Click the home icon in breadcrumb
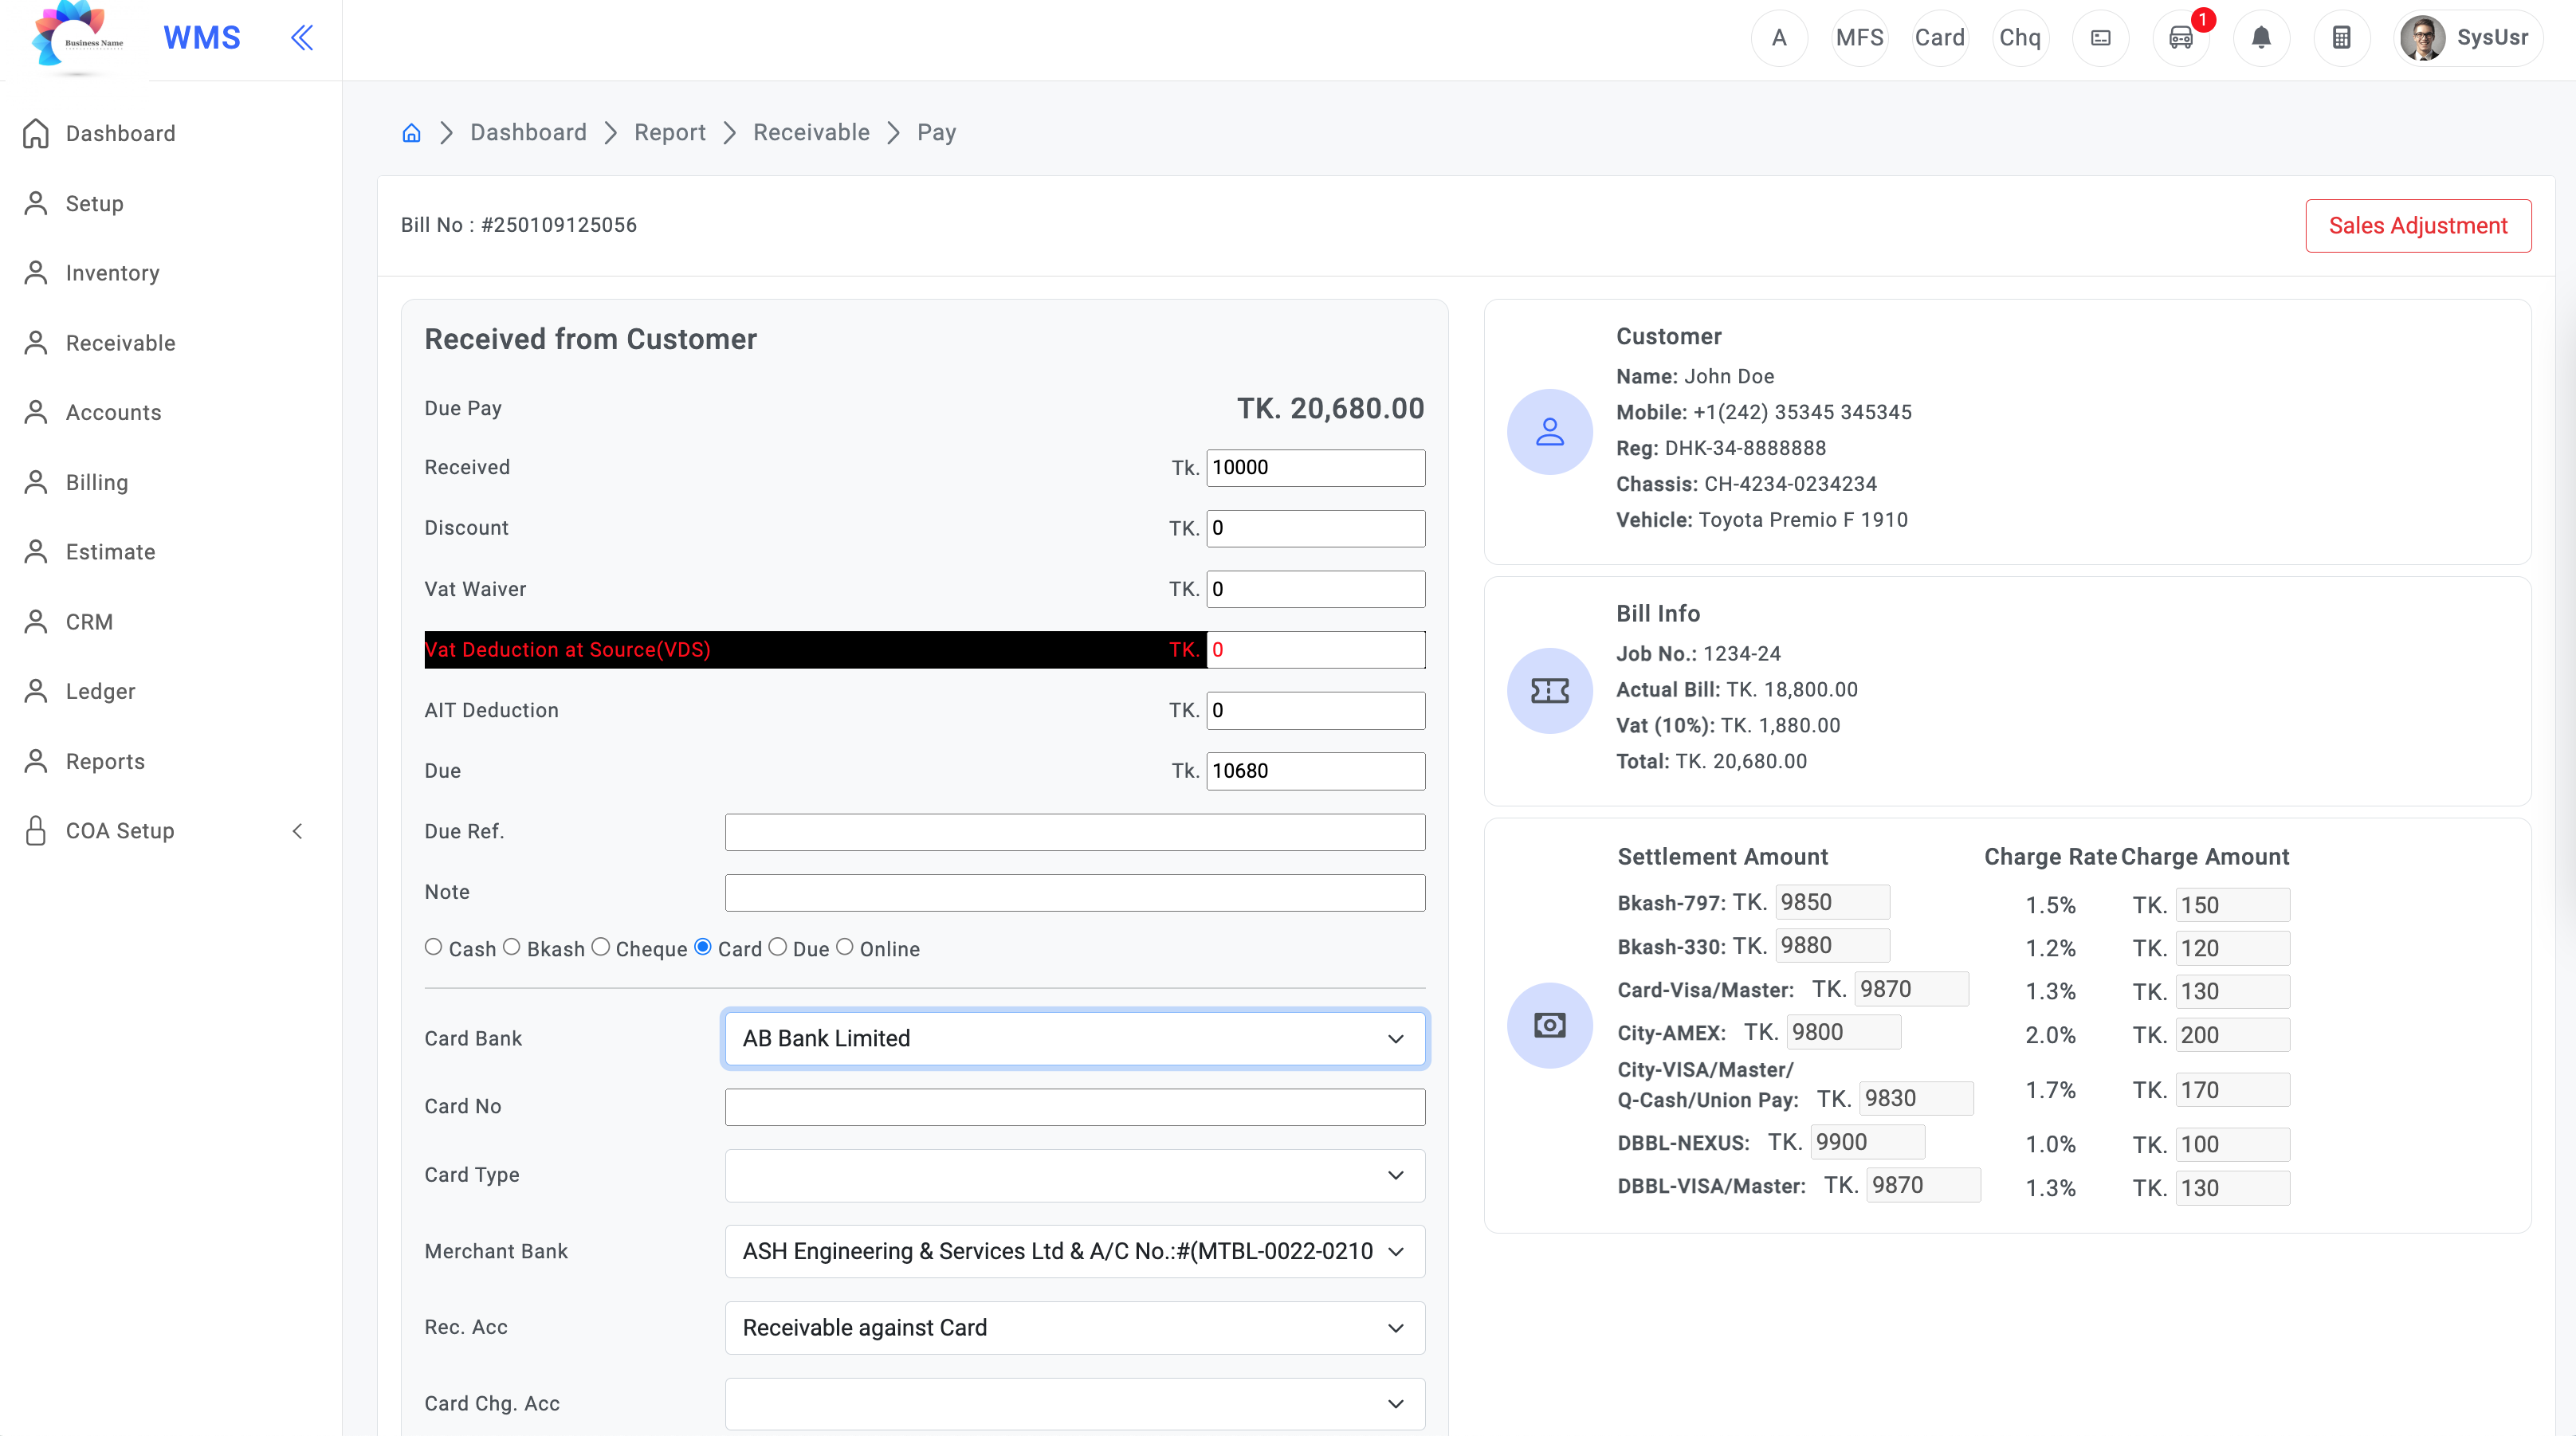Screen dimensions: 2576x1436 point(411,133)
